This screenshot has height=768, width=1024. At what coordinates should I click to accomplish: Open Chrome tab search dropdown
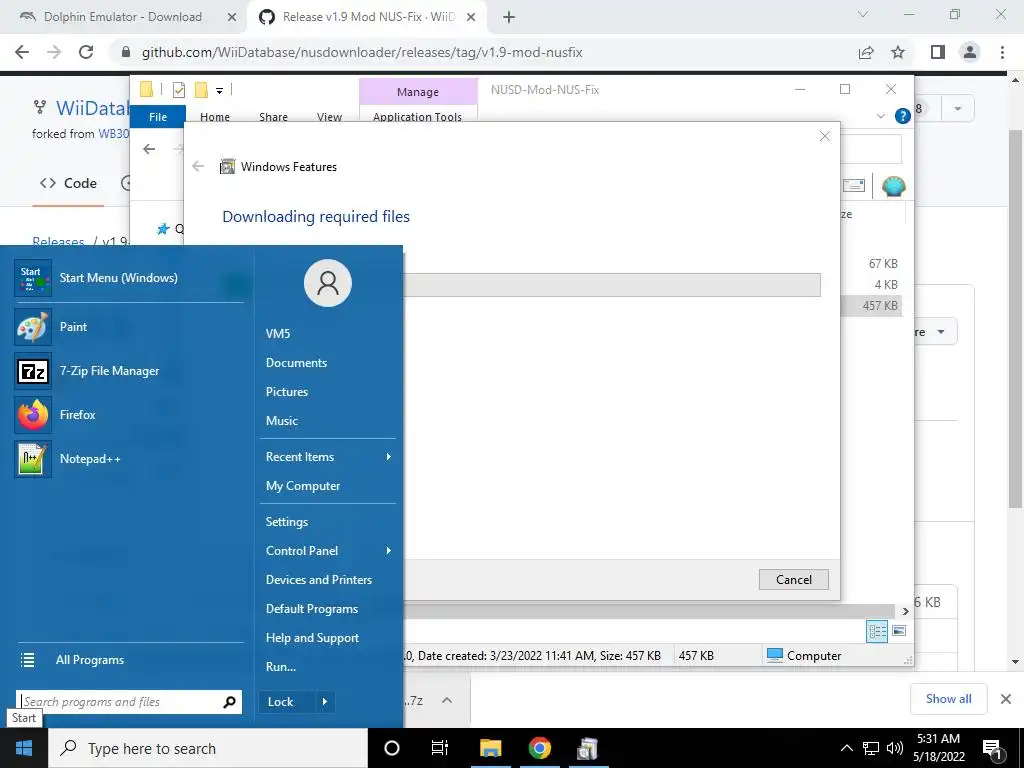point(863,14)
